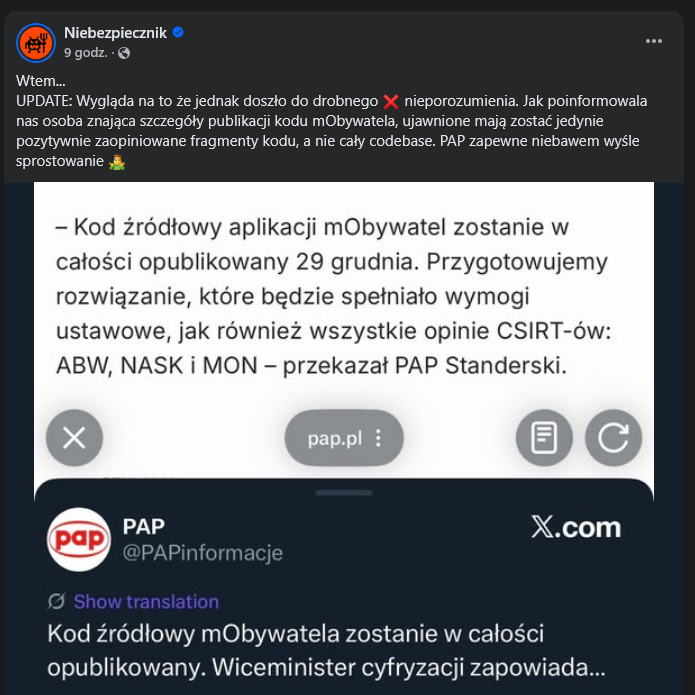Click the pap.pl address pill
Image resolution: width=695 pixels, height=695 pixels.
(x=335, y=438)
